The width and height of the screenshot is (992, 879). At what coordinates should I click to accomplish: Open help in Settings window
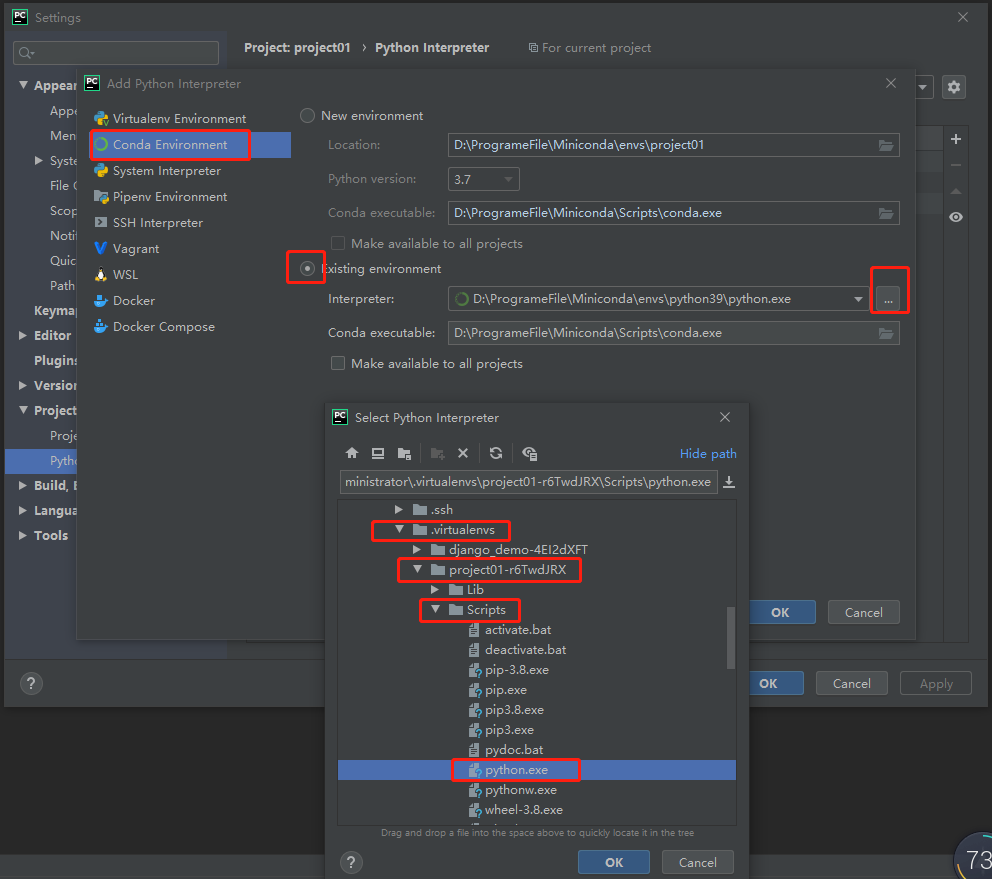pos(31,683)
